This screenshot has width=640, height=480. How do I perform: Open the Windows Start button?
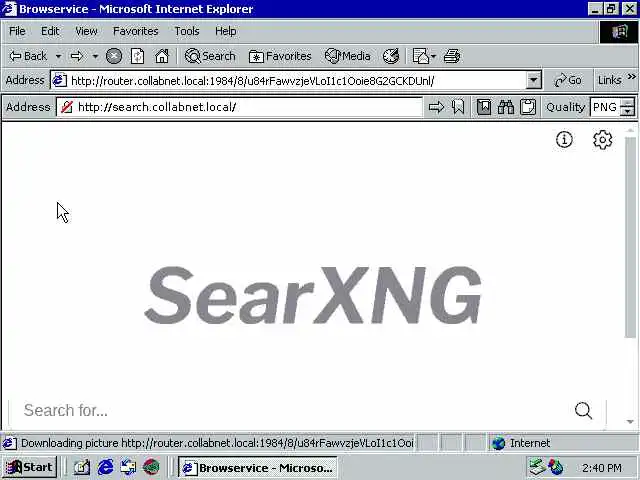29,467
